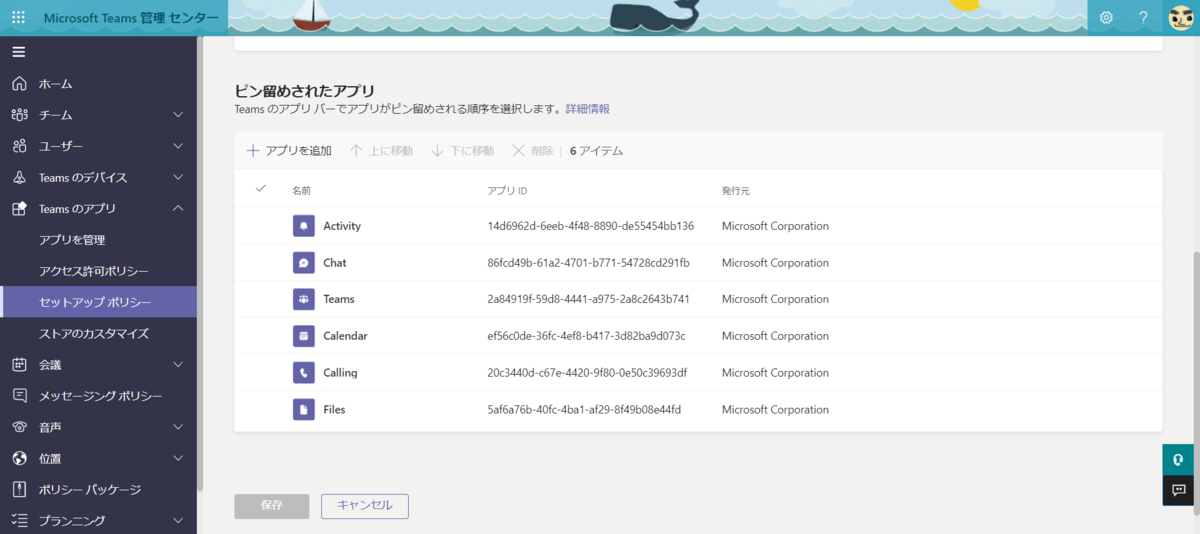Click the 発行元 column header

[736, 189]
